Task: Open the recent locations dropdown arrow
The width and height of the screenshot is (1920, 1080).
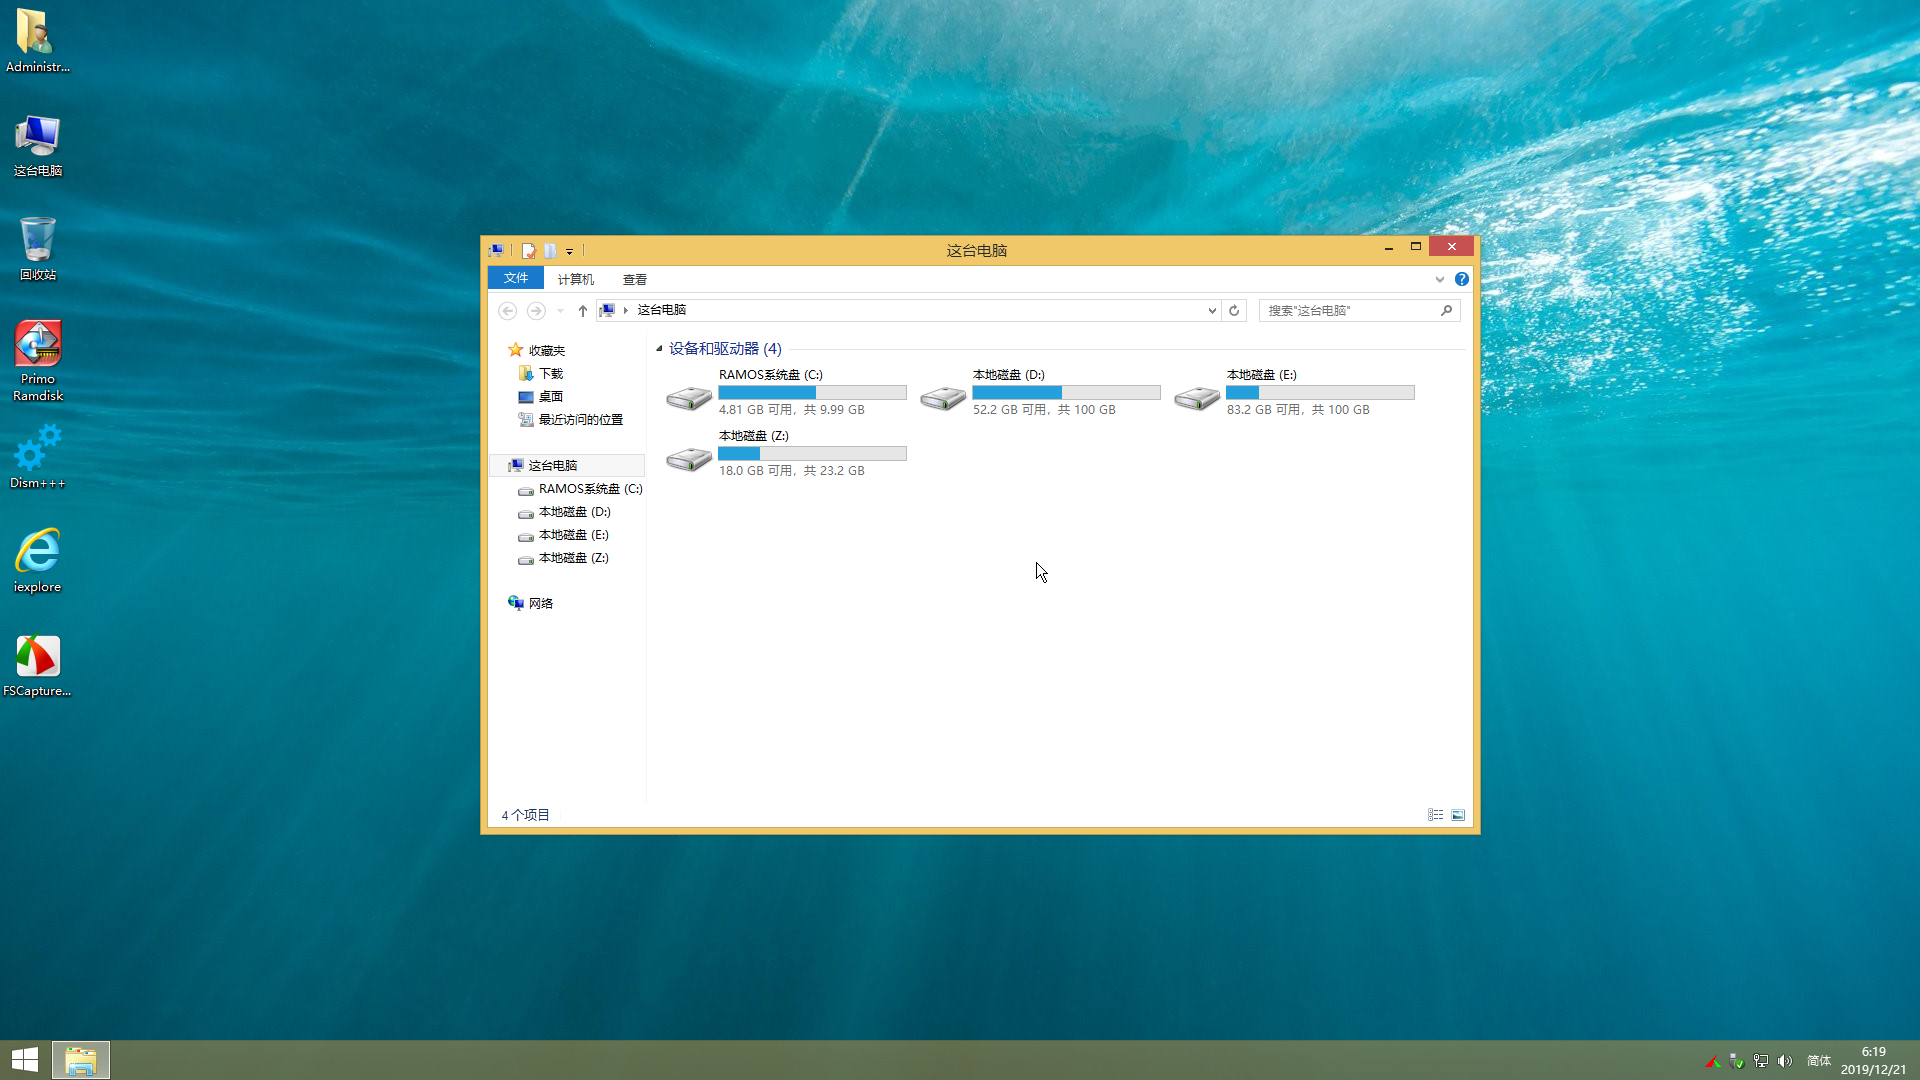Action: click(x=560, y=311)
